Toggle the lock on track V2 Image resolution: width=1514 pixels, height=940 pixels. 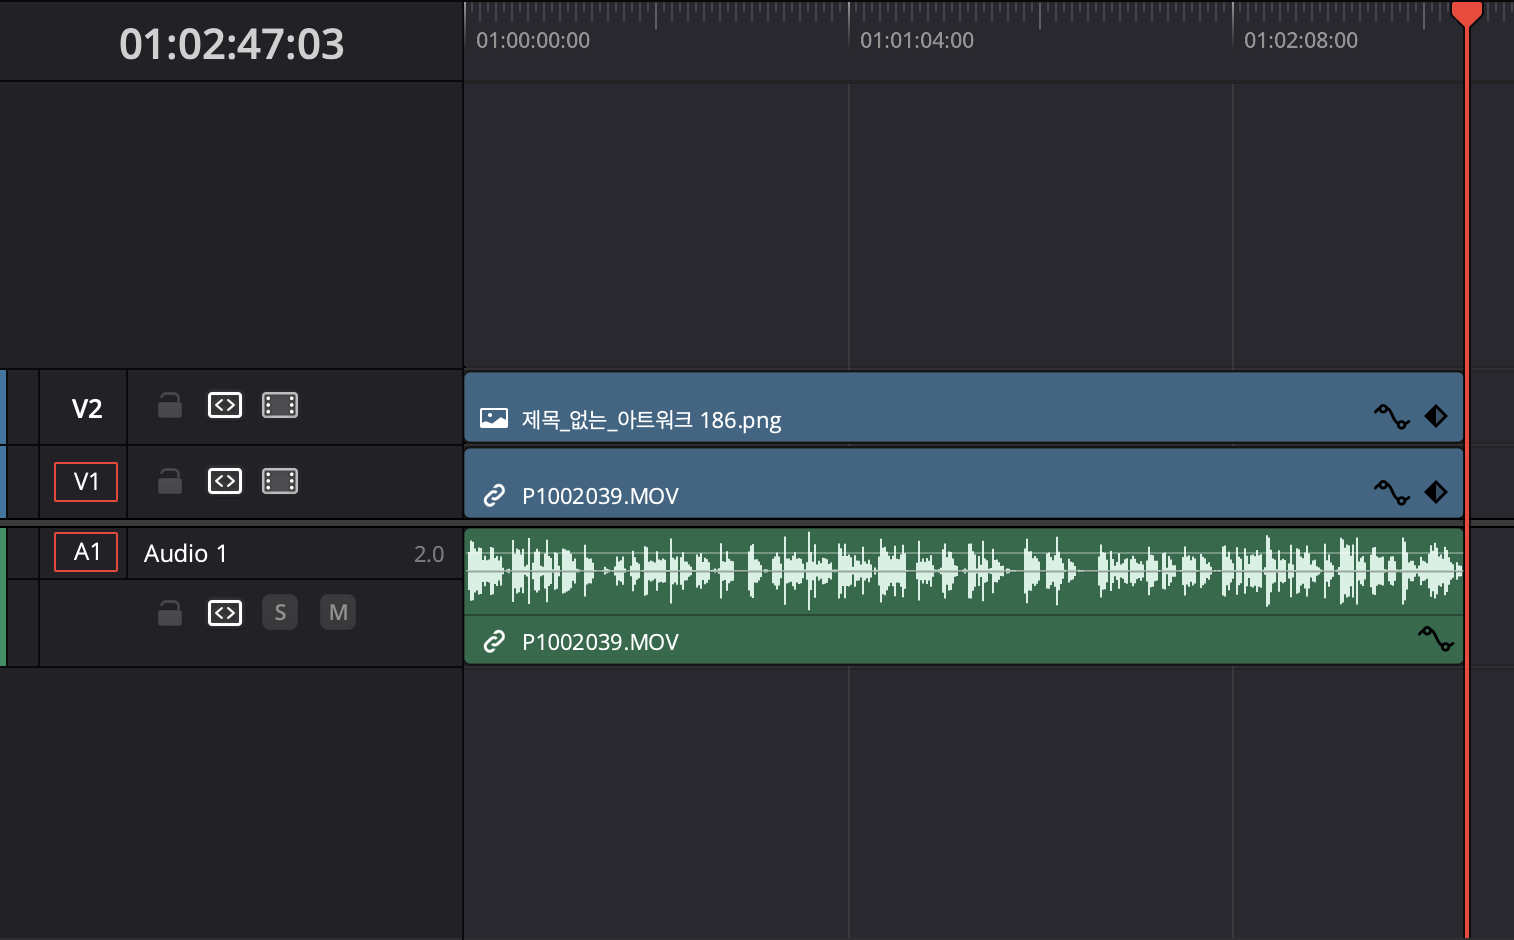170,405
